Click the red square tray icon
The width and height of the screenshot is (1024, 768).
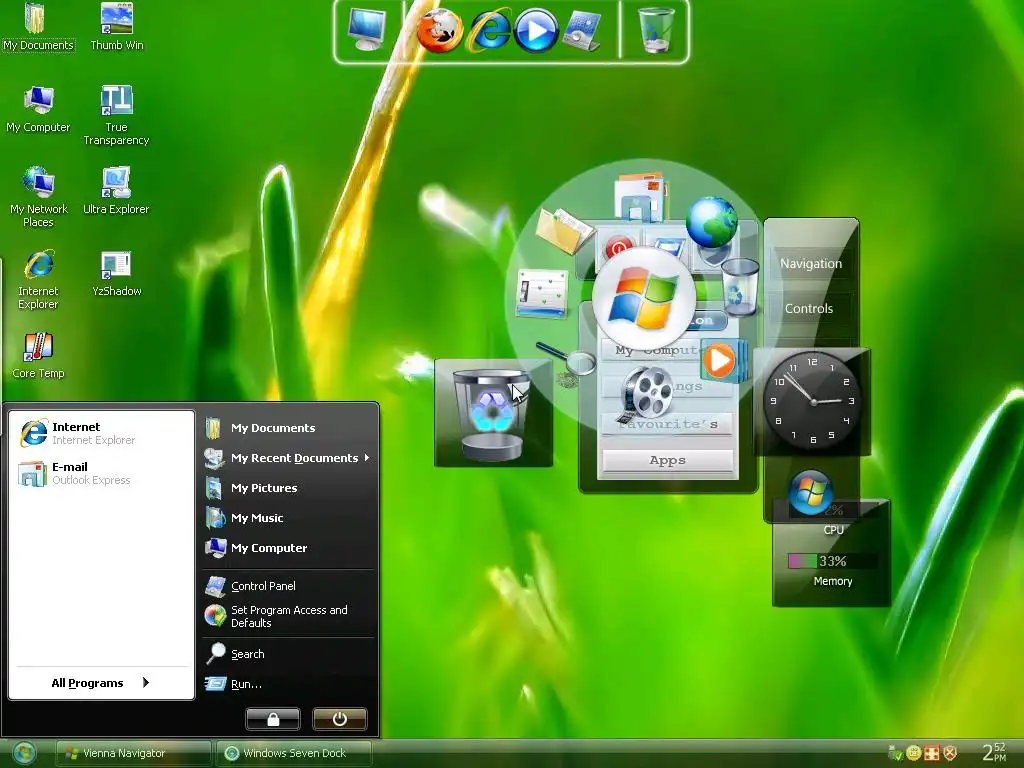[x=932, y=753]
